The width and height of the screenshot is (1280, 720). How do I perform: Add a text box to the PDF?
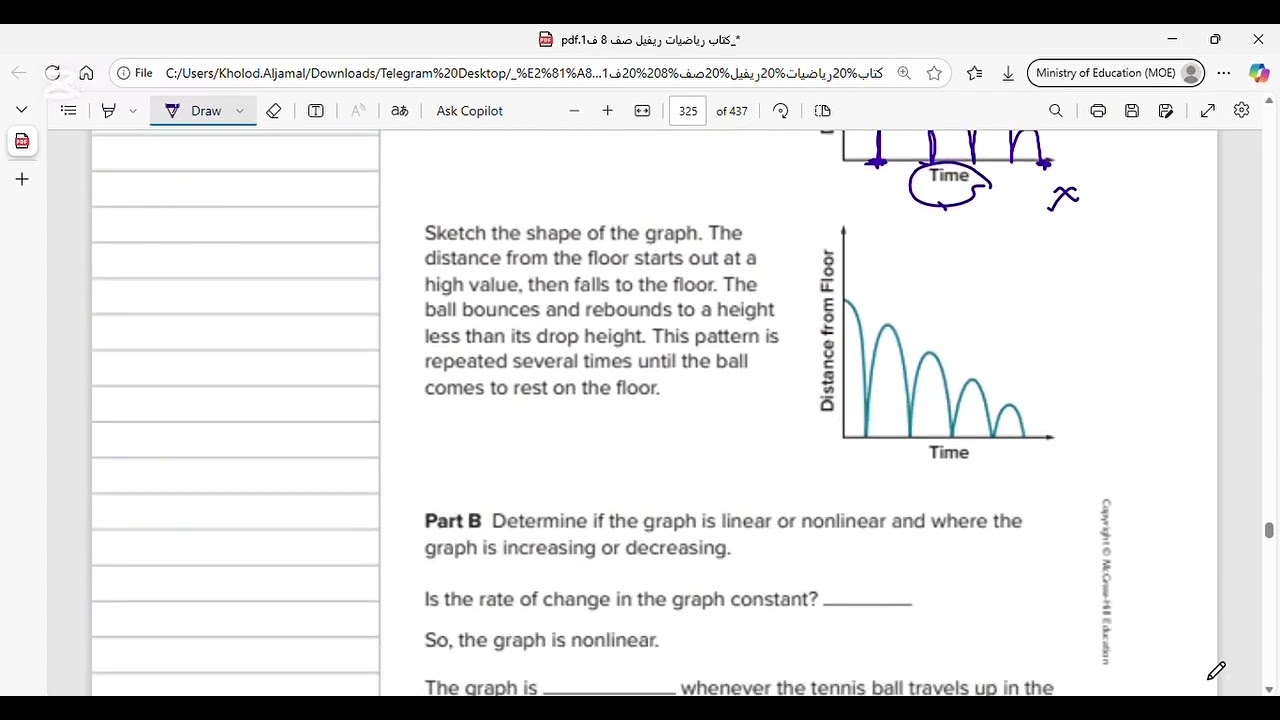[316, 111]
